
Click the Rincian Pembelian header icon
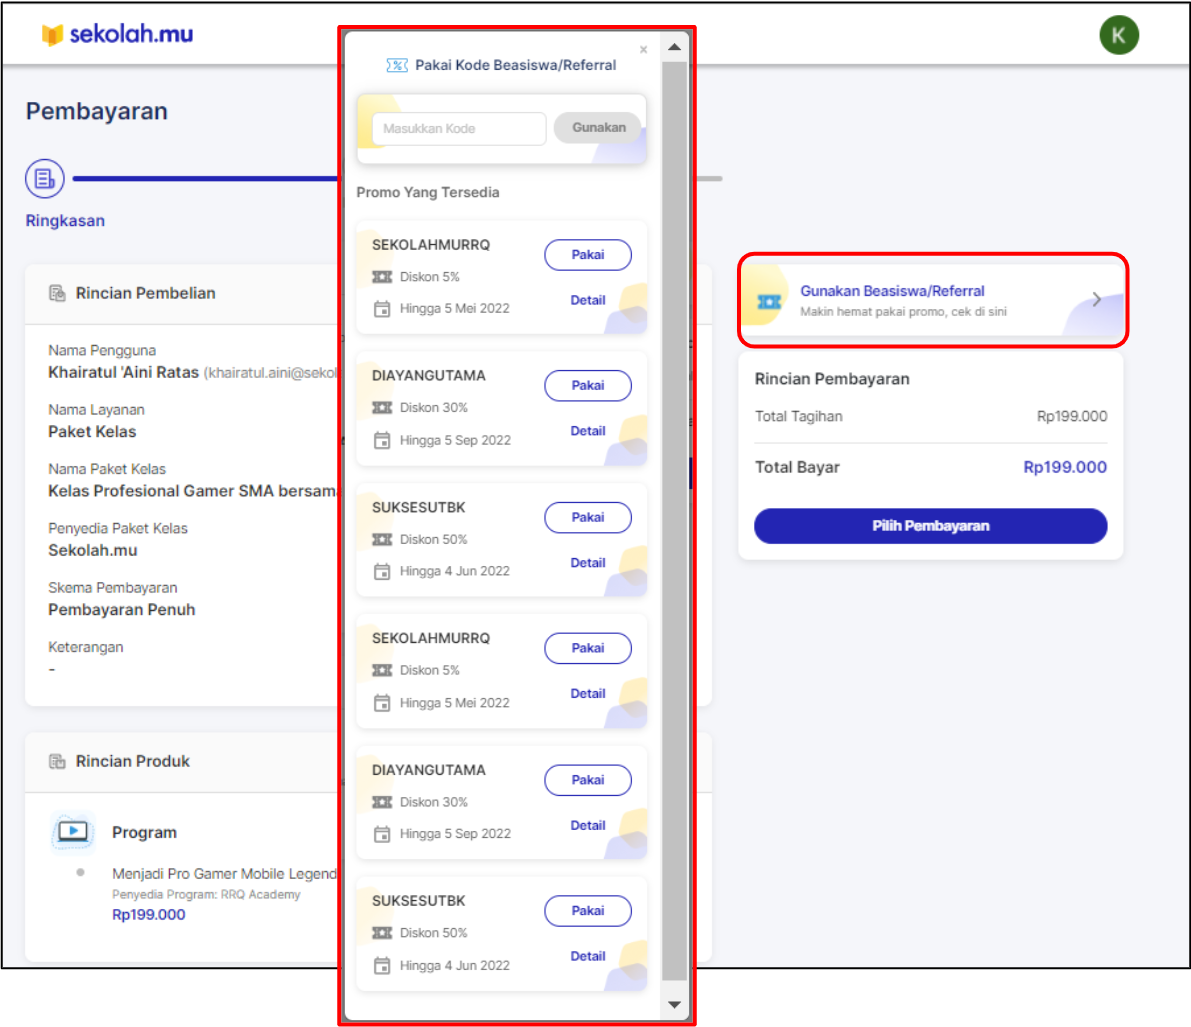click(x=58, y=293)
